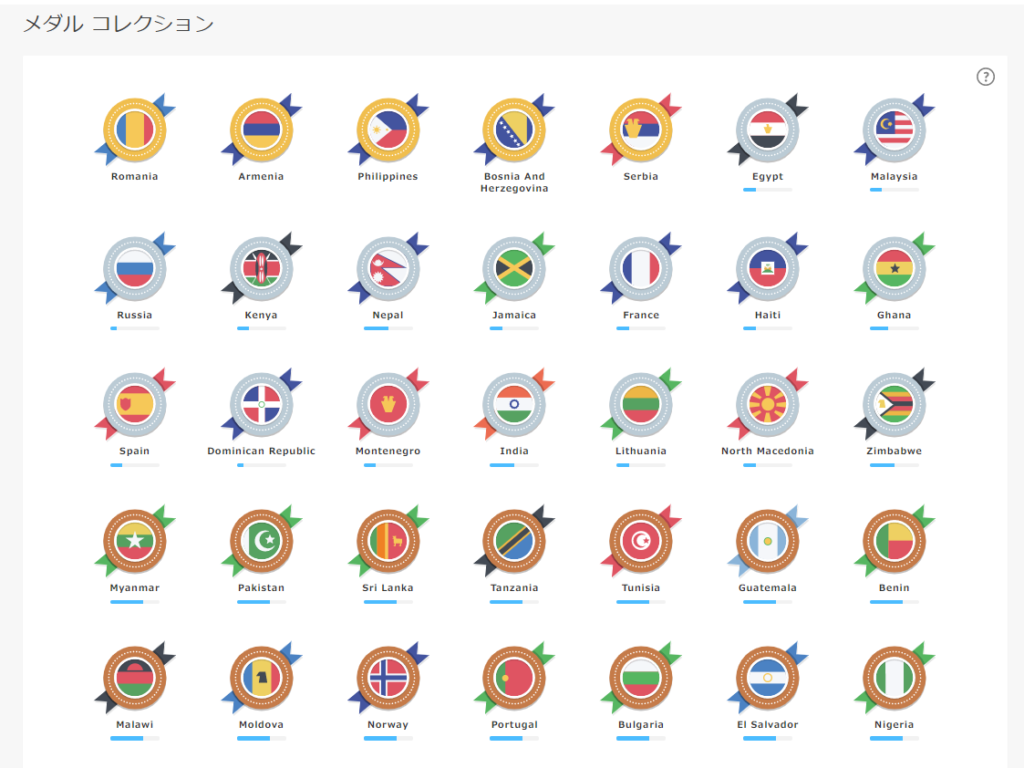Screen dimensions: 1024x768
Task: Click the Montenegro medal badge
Action: point(388,404)
